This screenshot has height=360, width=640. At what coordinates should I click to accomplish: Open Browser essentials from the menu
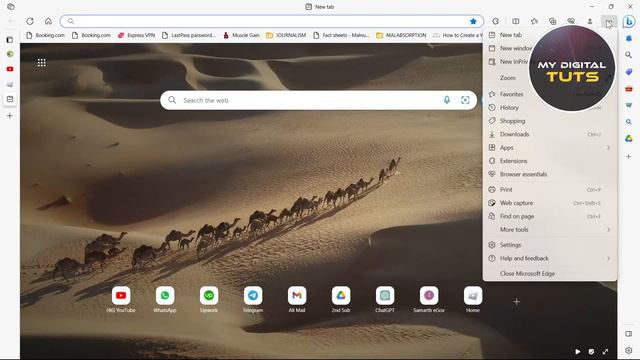[x=550, y=174]
